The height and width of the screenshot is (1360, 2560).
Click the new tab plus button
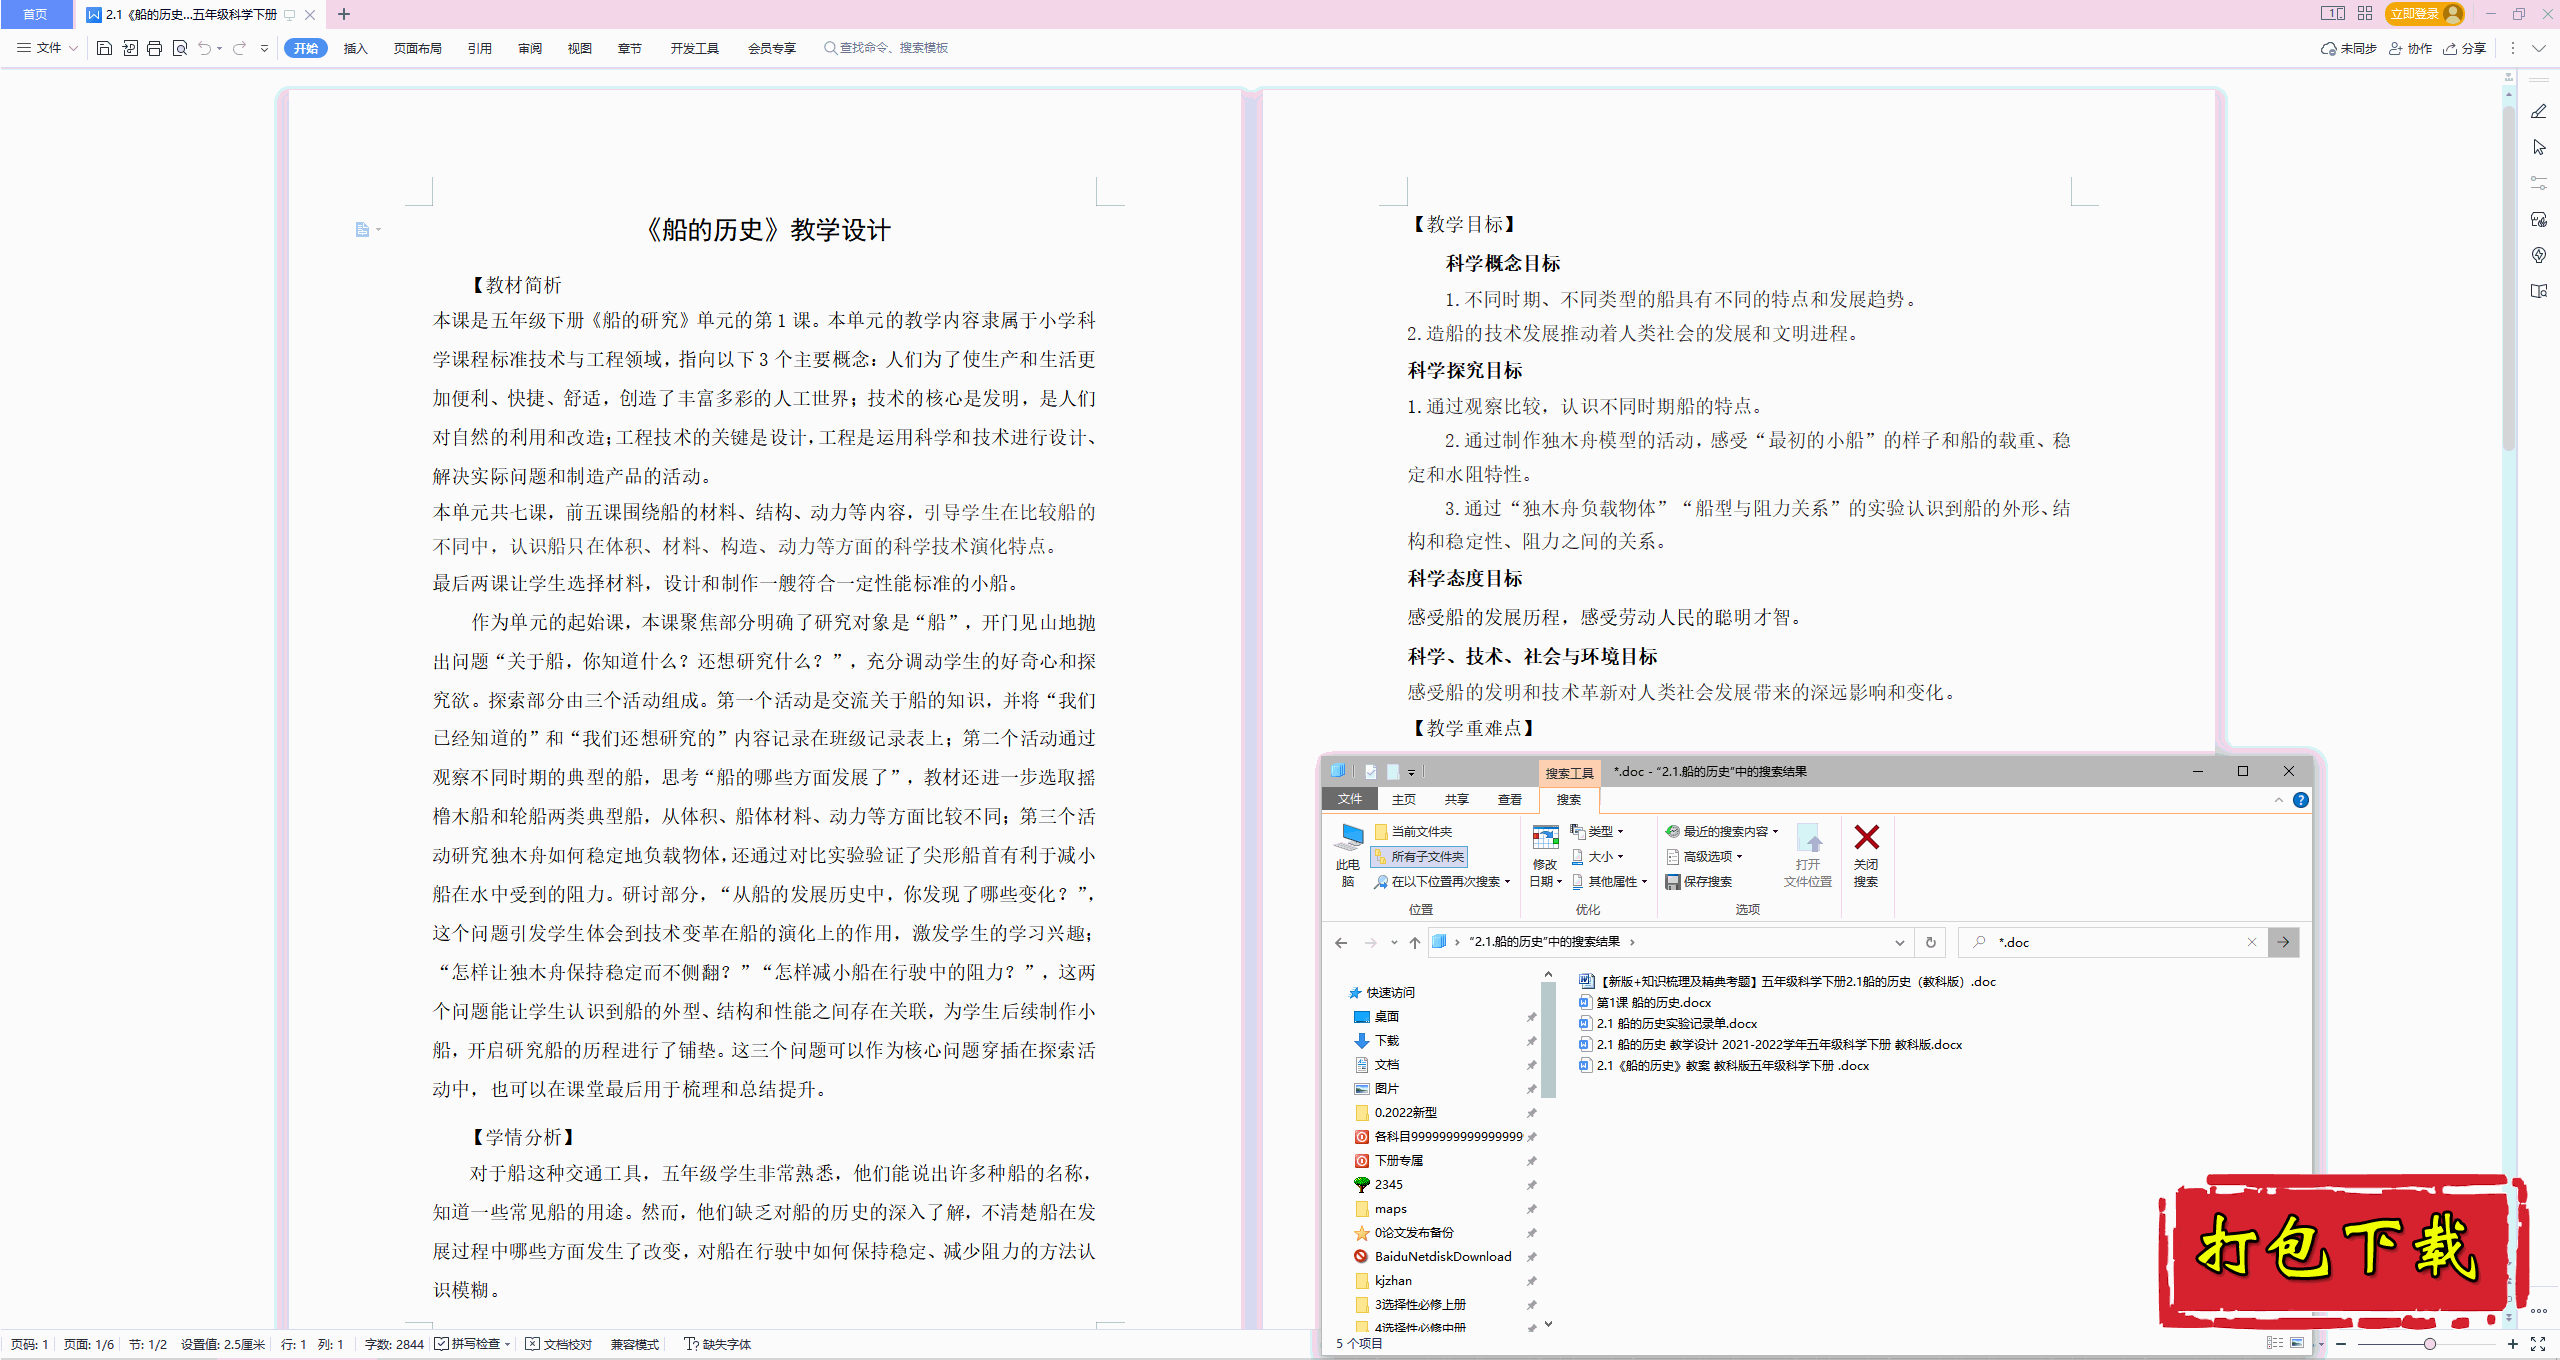click(x=344, y=14)
